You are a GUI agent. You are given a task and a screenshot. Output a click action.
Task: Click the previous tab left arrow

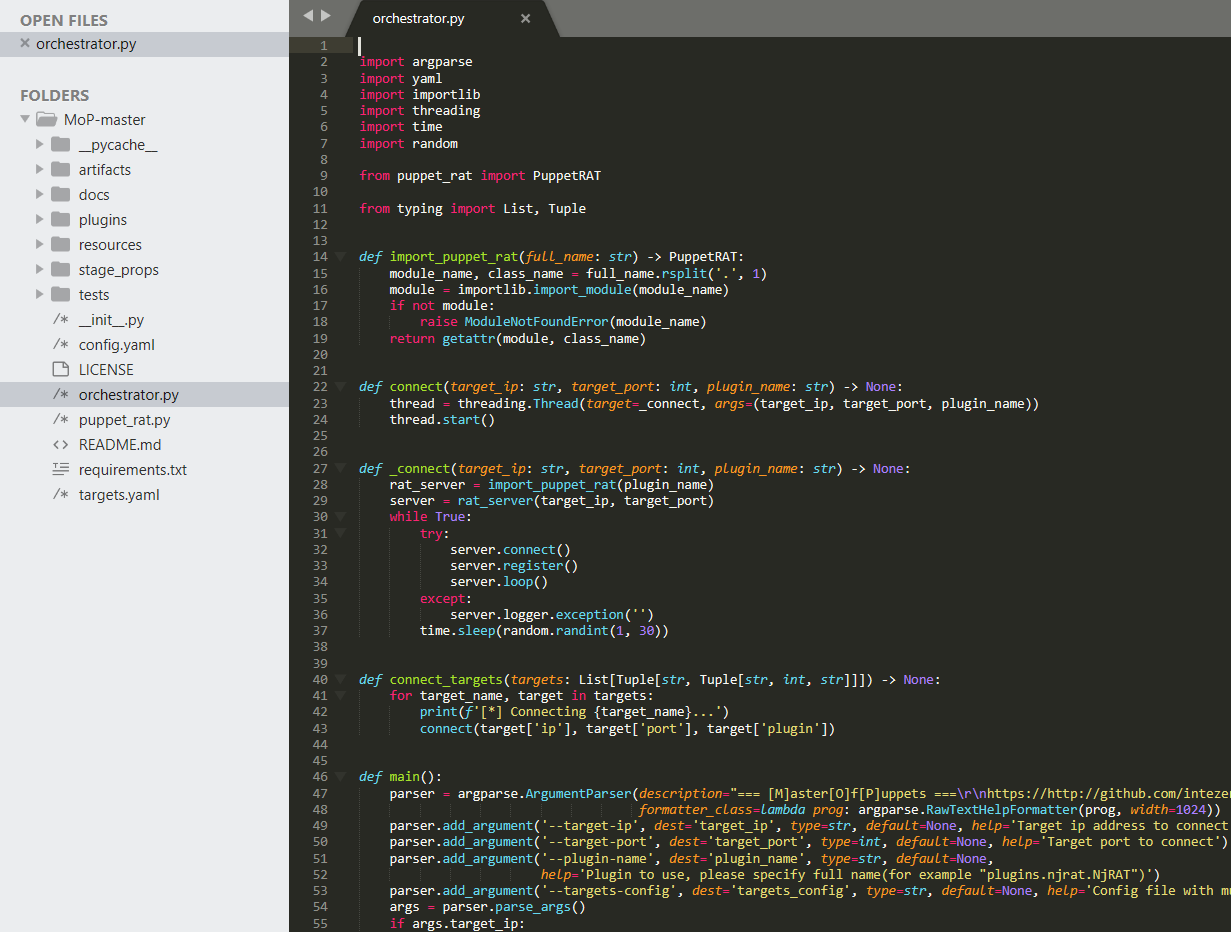coord(308,15)
